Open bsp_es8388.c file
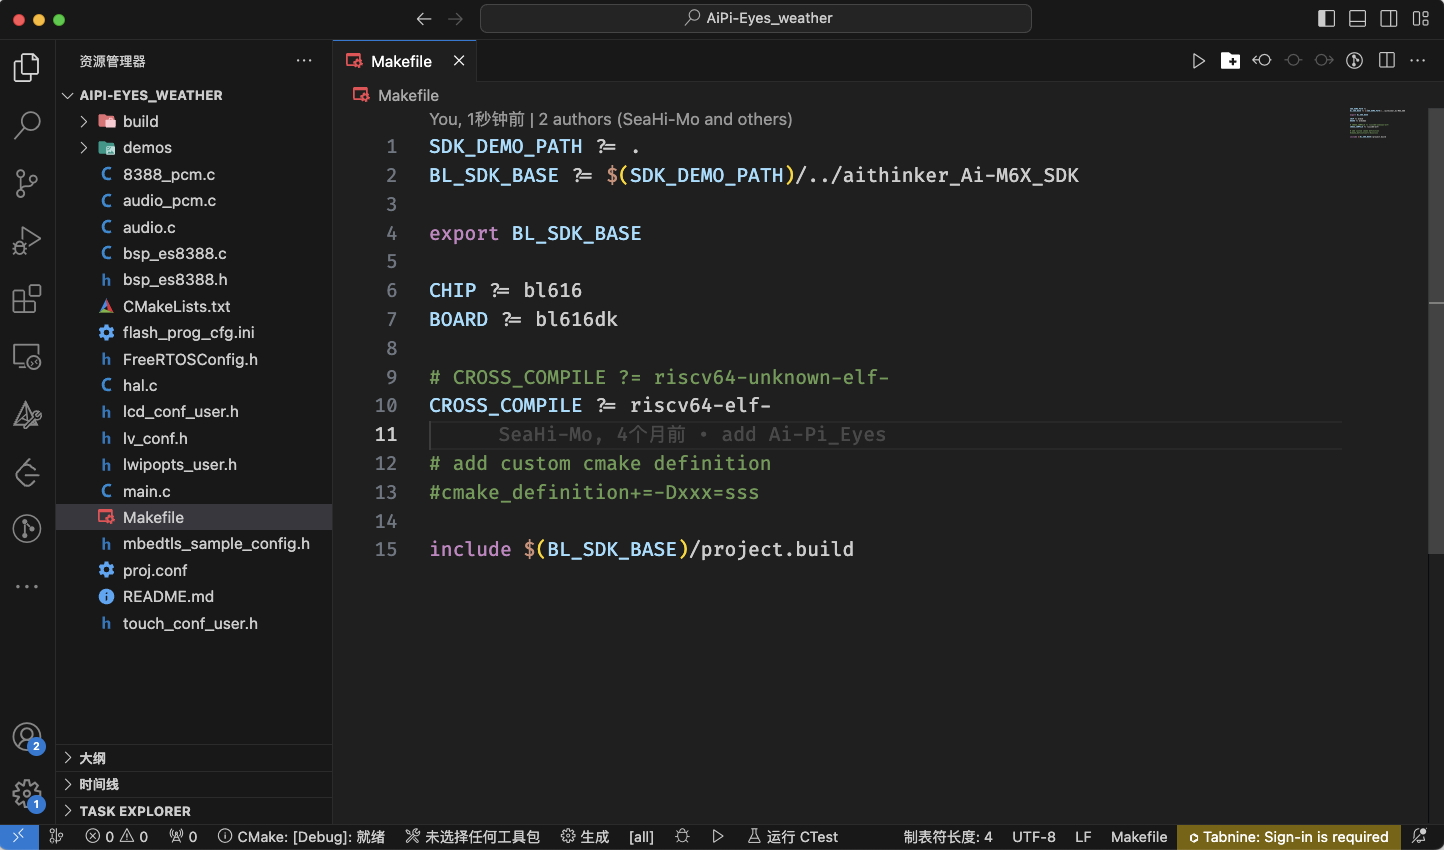The image size is (1444, 850). coord(194,253)
